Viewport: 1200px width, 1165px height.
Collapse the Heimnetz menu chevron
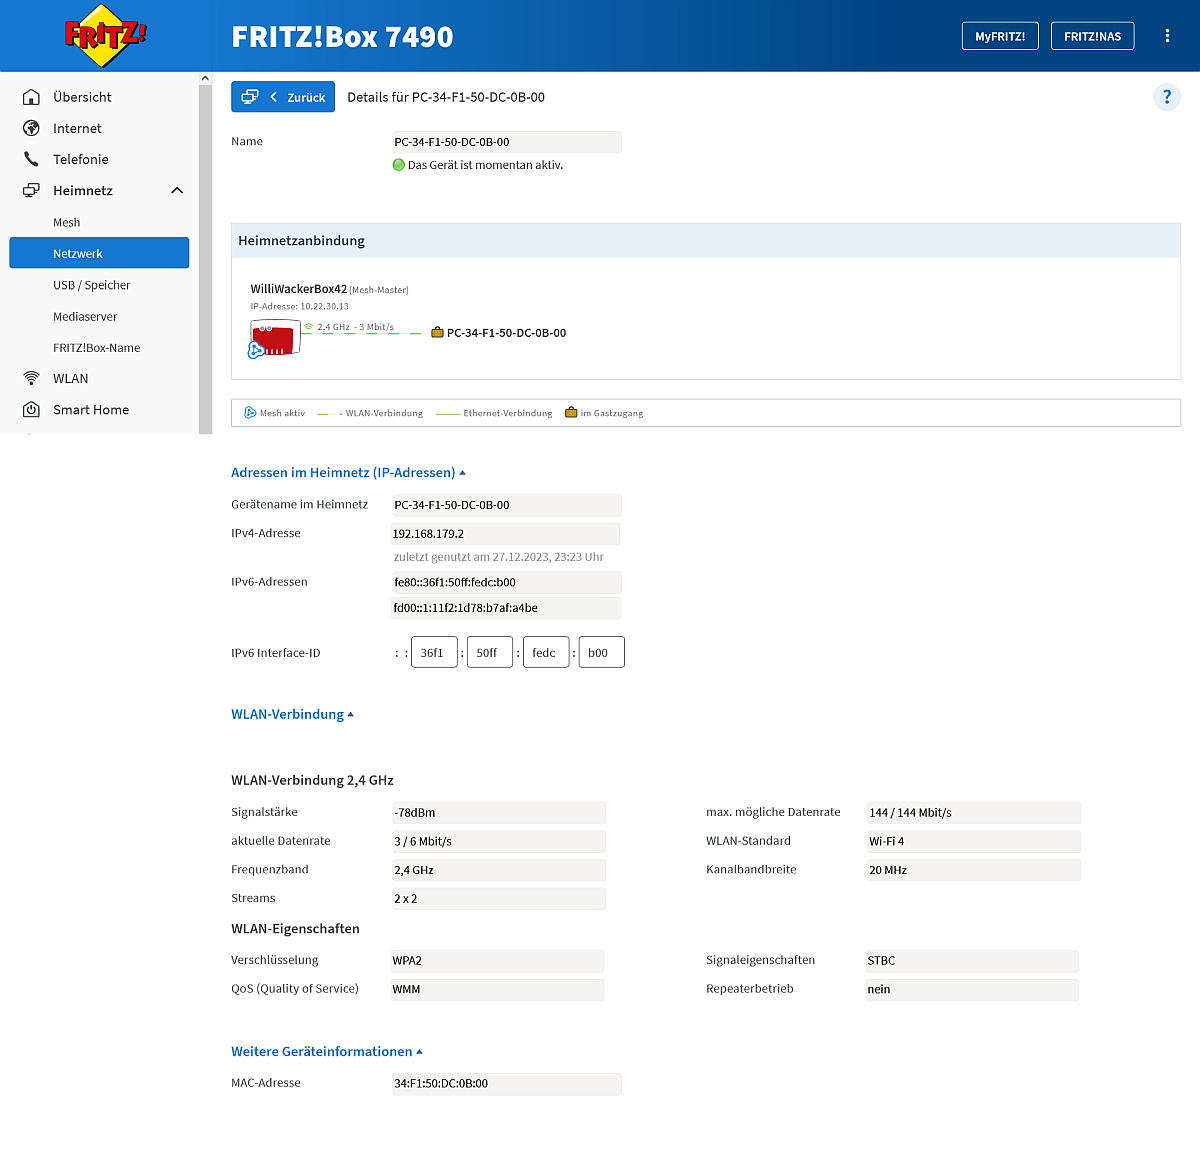tap(177, 190)
